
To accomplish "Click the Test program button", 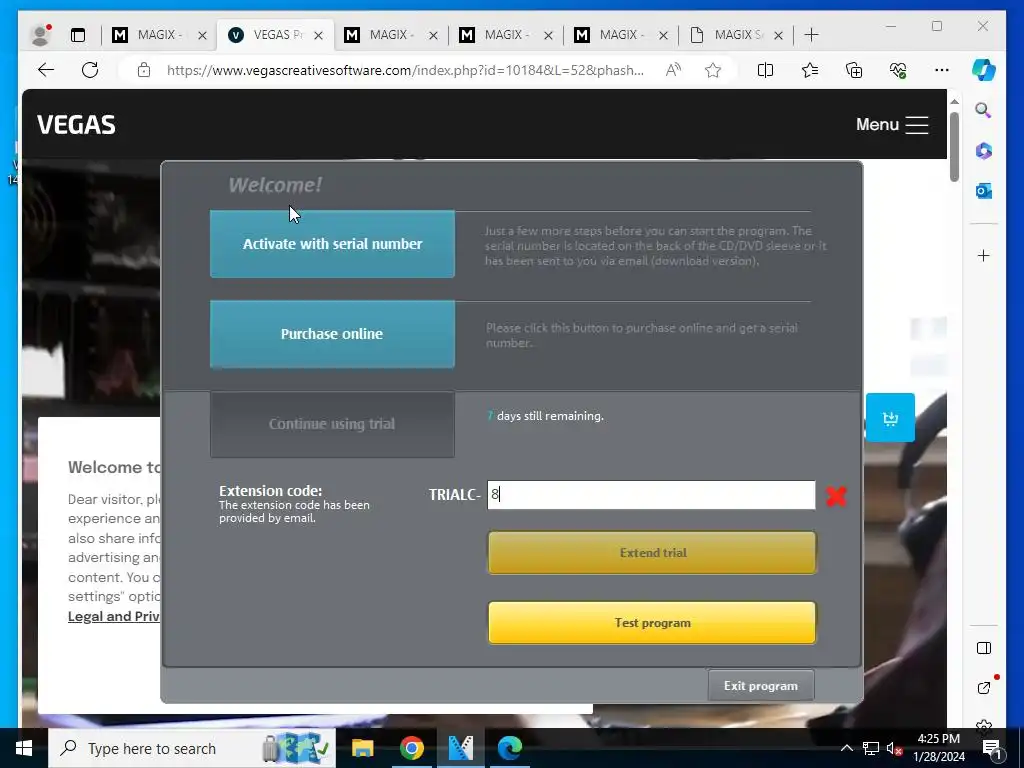I will point(652,622).
